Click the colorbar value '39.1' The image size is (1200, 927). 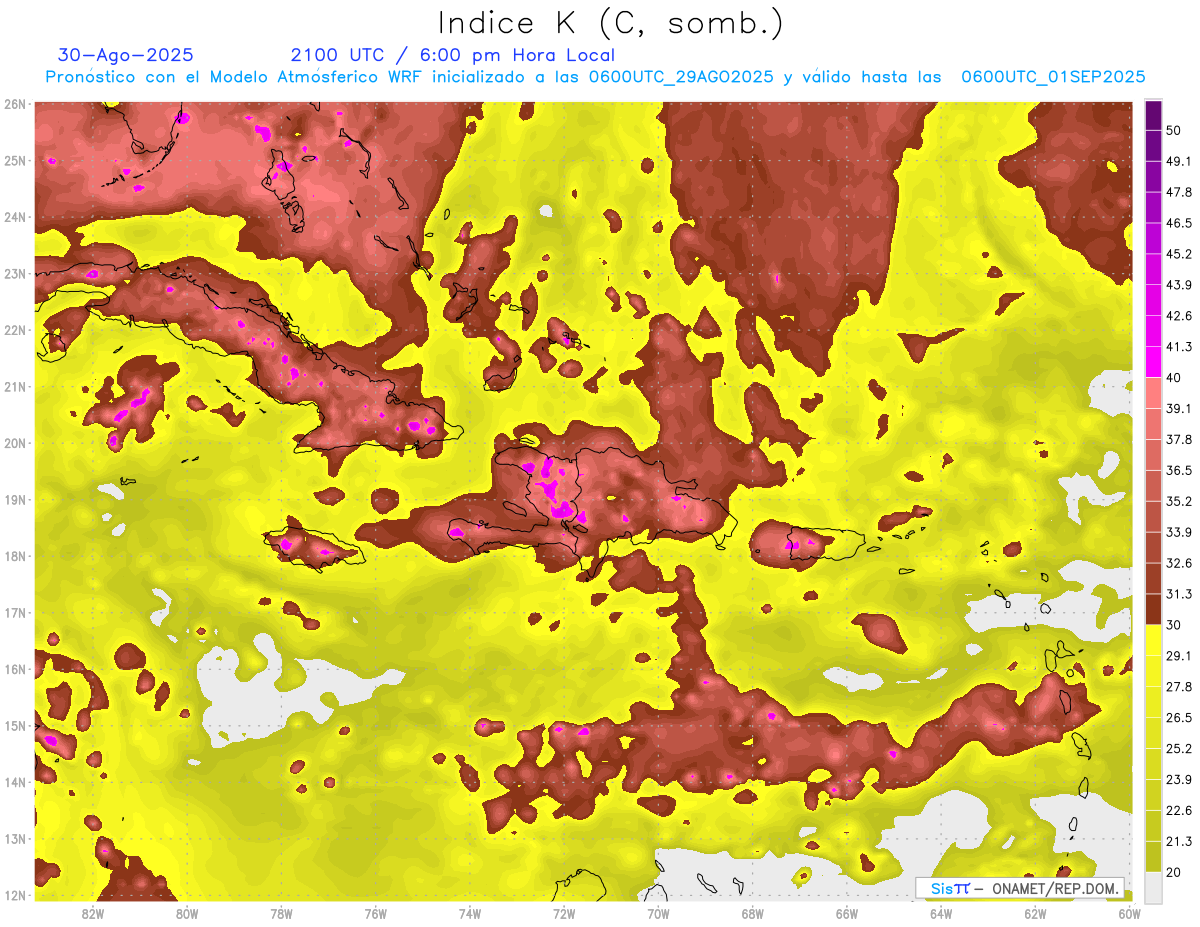coord(1179,409)
